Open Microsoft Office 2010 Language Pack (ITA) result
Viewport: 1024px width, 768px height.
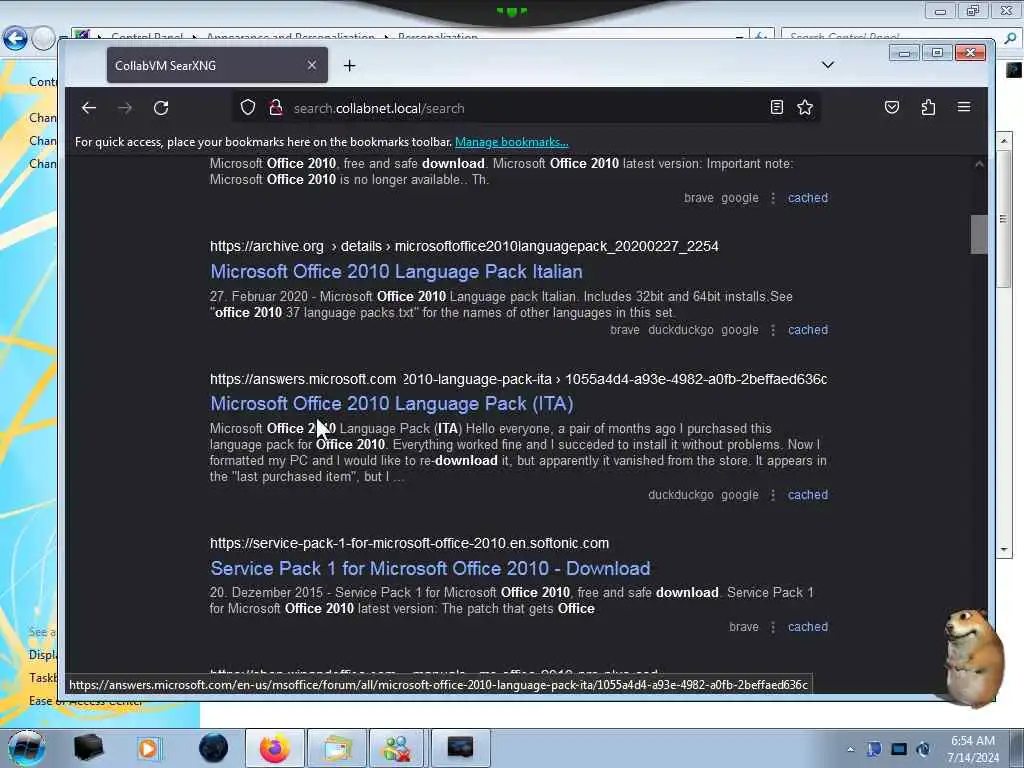point(392,404)
